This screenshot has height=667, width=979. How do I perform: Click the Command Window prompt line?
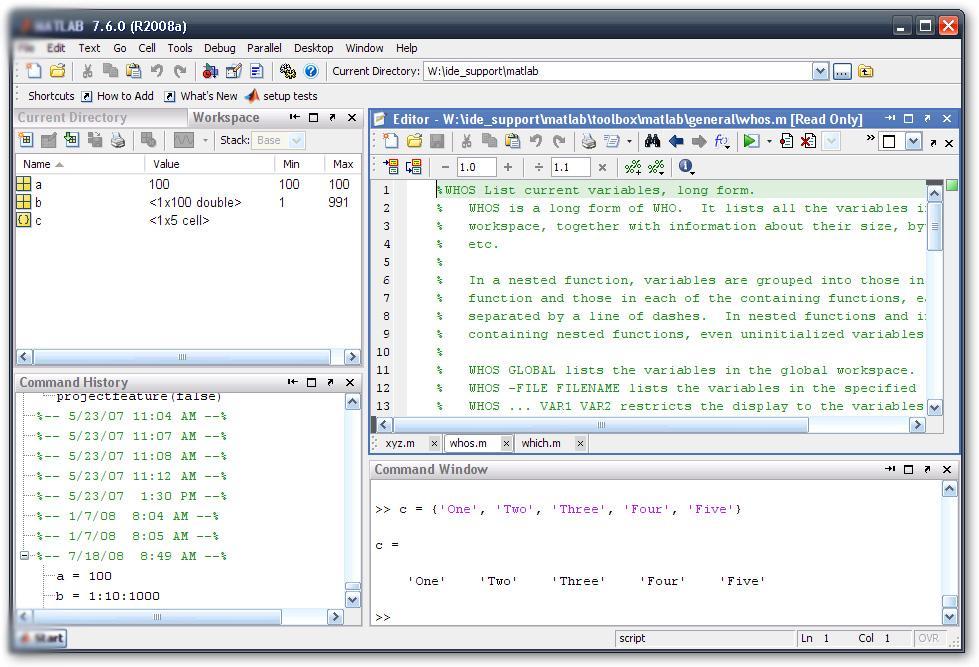pos(656,617)
